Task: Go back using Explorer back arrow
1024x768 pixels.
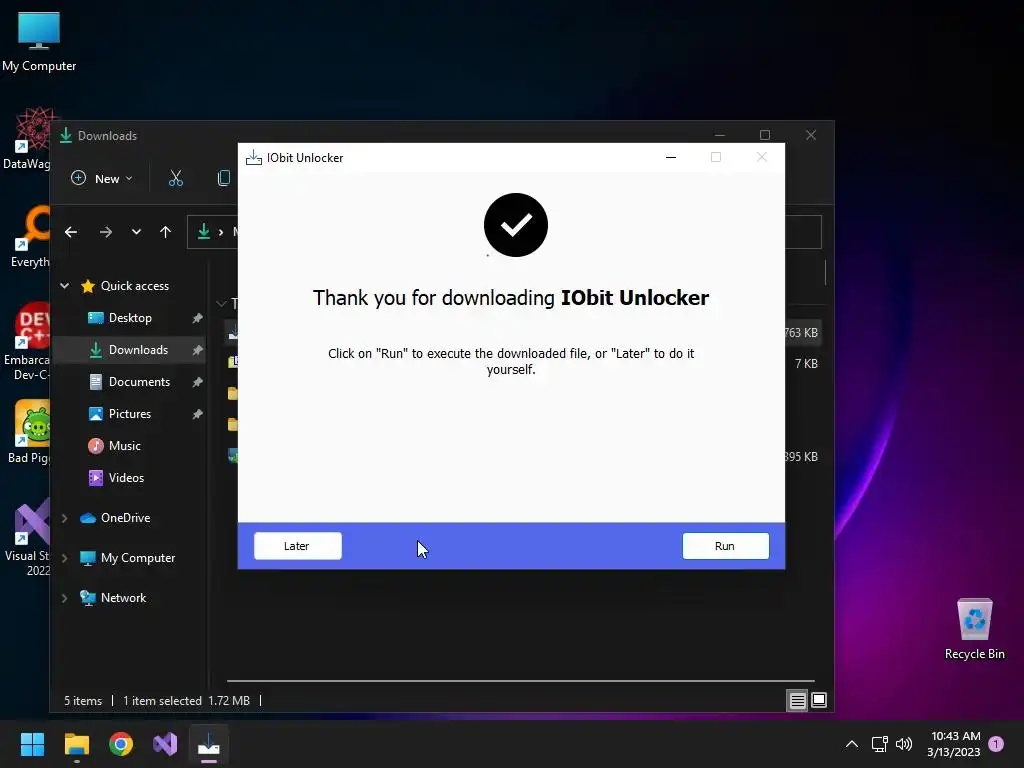Action: (x=71, y=232)
